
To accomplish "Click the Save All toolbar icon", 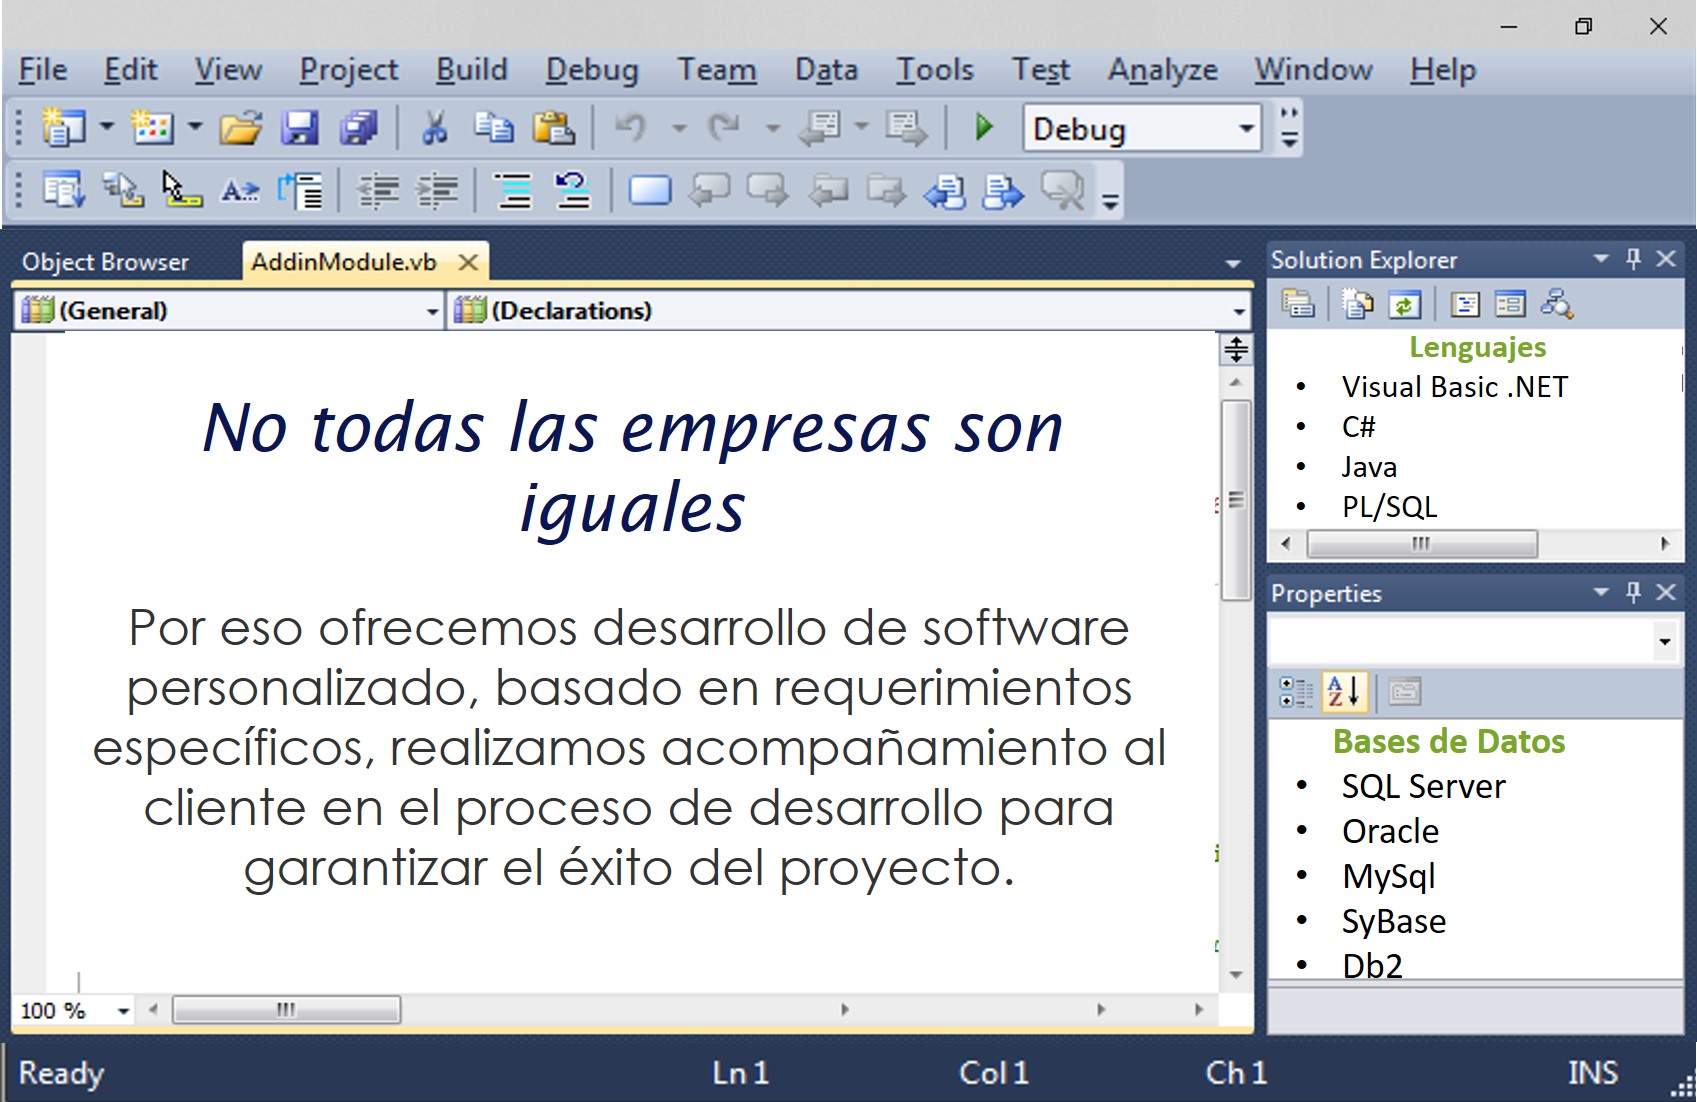I will [358, 129].
